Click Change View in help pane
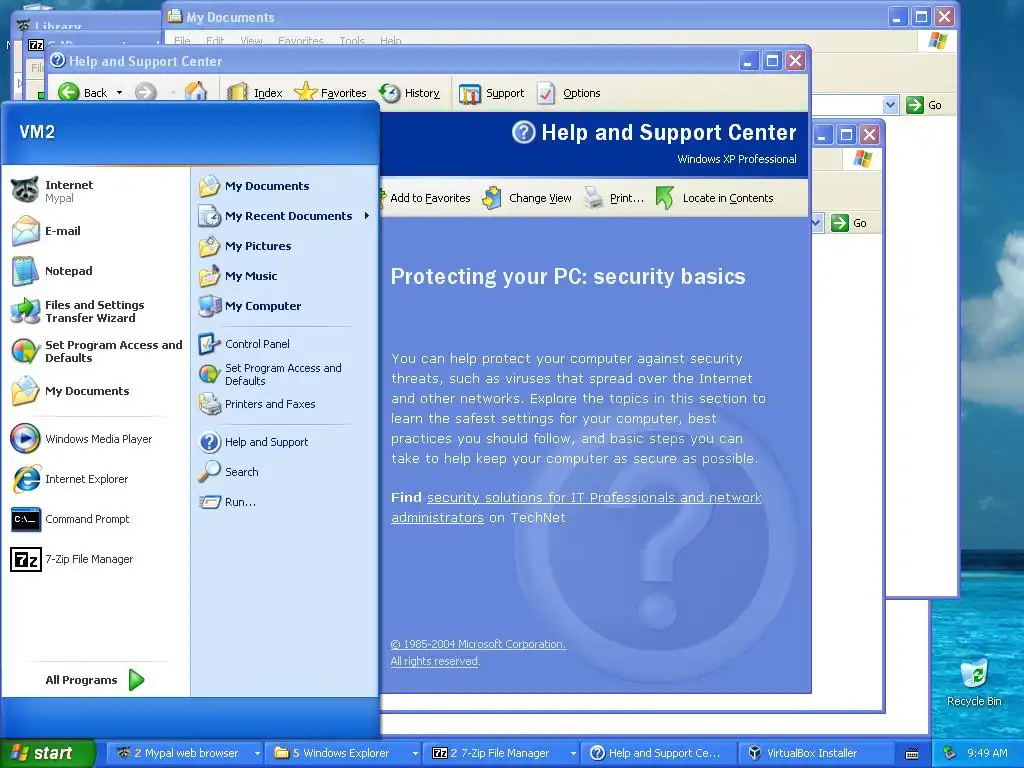Viewport: 1024px width, 768px height. (x=526, y=198)
